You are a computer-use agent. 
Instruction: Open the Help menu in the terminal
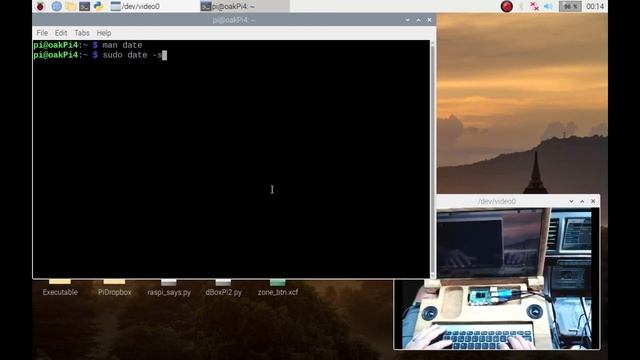pos(104,33)
